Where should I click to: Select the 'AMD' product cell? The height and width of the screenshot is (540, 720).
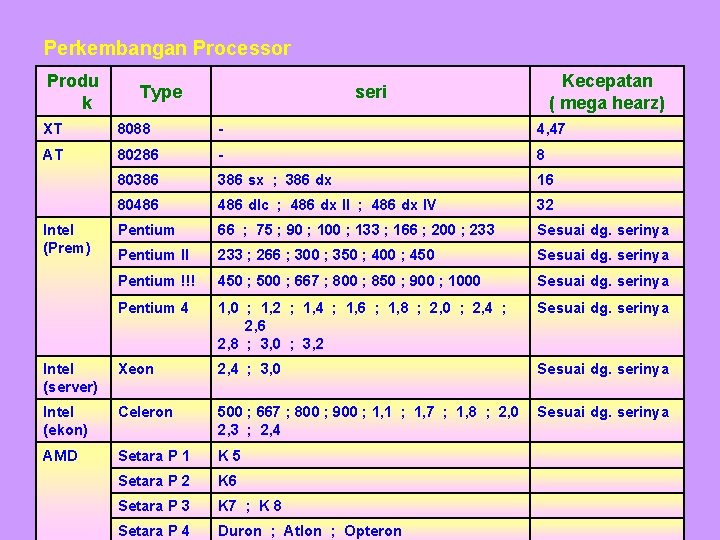click(73, 491)
